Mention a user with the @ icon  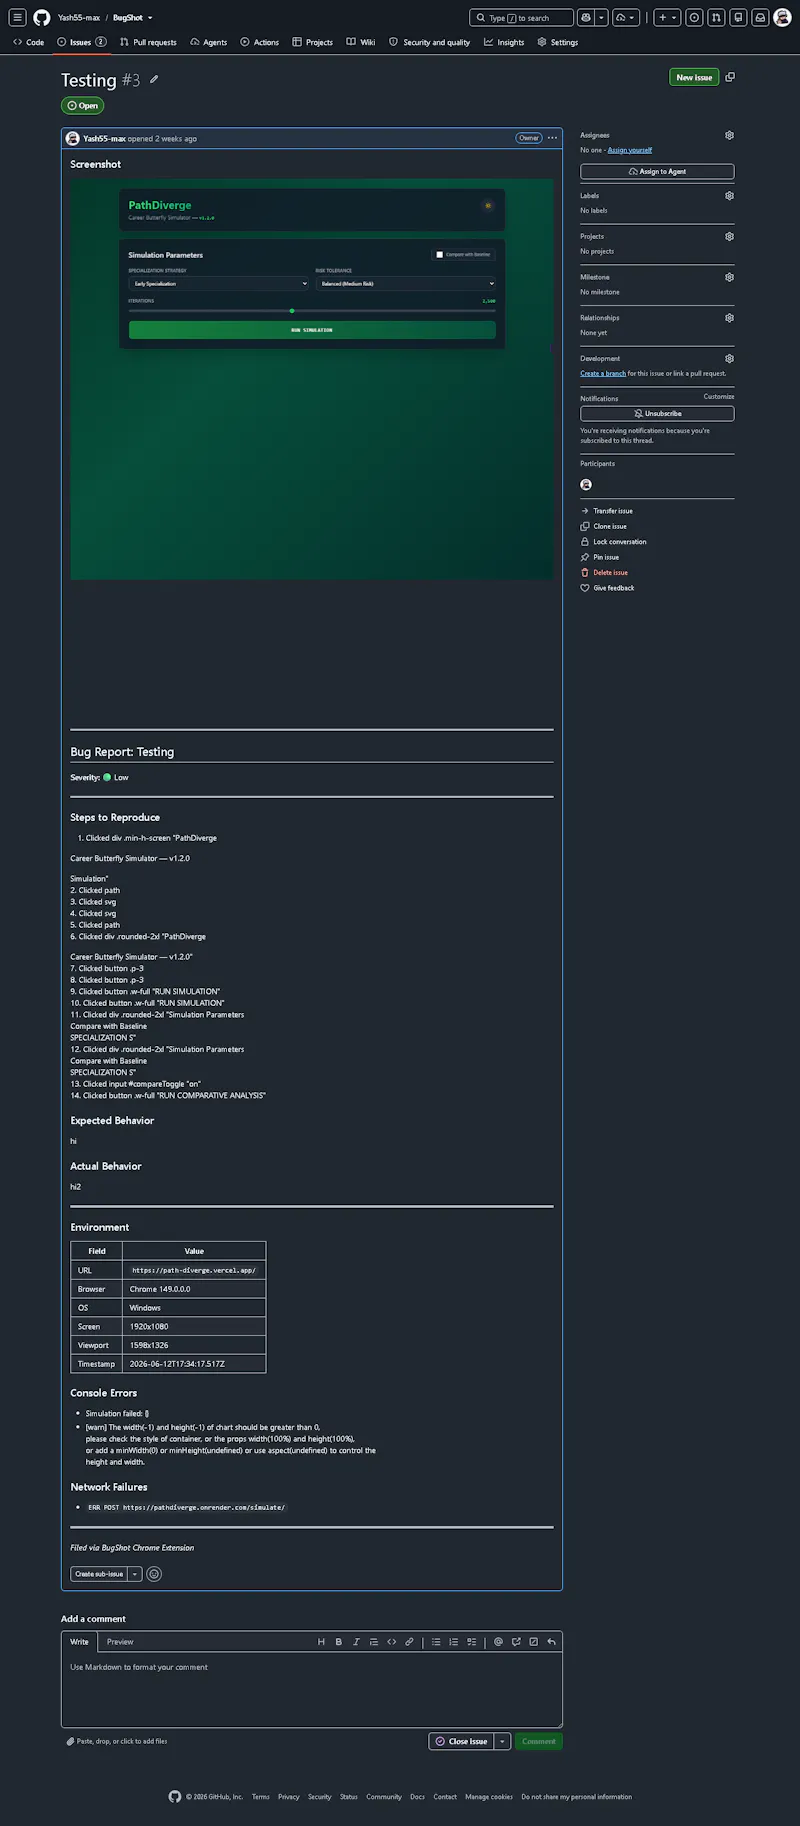click(x=498, y=1642)
